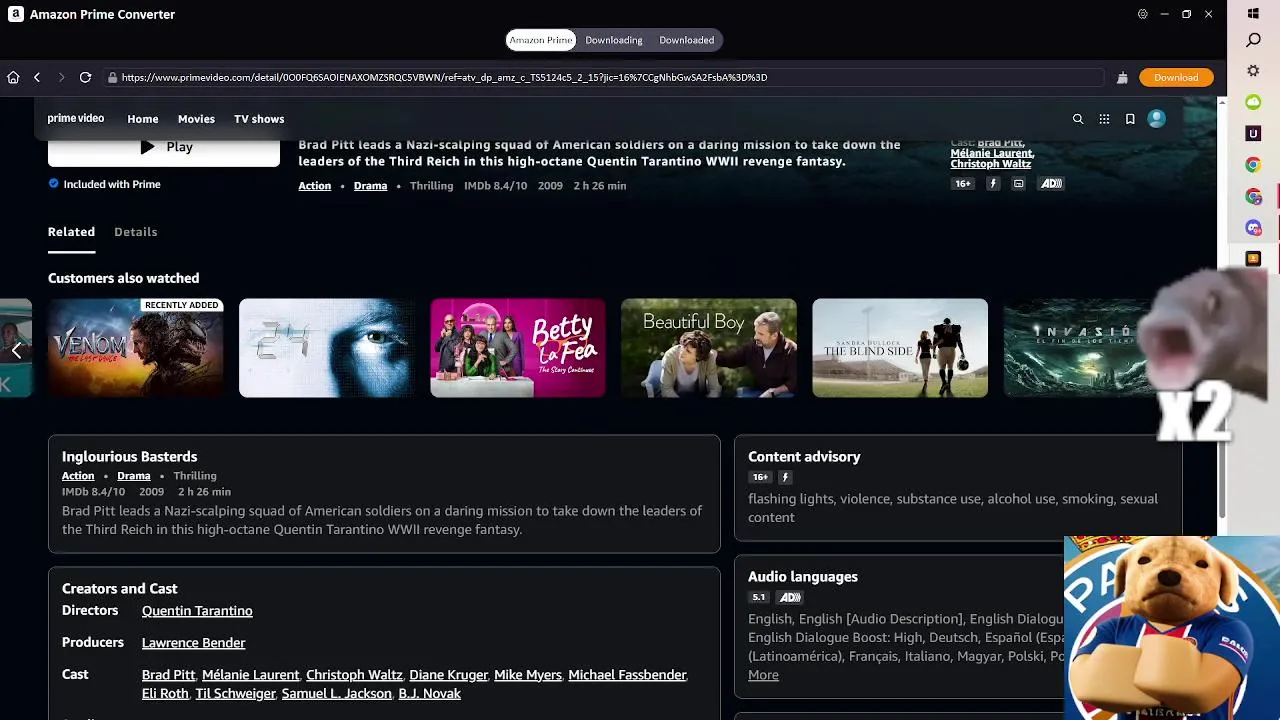Click the Amazon Prime Converter app logo

click(16, 14)
